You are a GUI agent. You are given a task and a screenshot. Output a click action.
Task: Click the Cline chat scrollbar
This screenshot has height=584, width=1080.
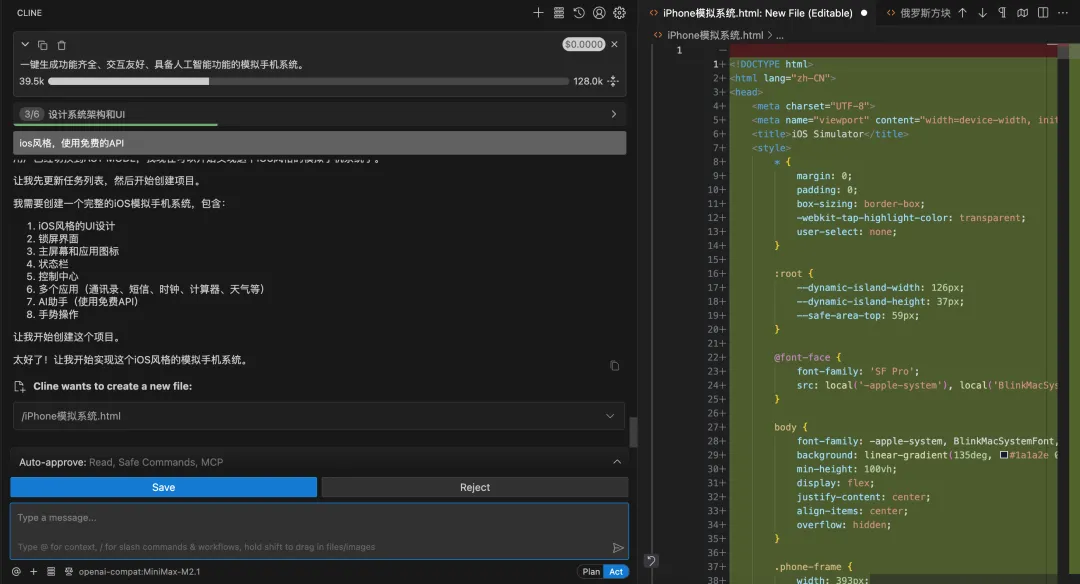click(633, 432)
